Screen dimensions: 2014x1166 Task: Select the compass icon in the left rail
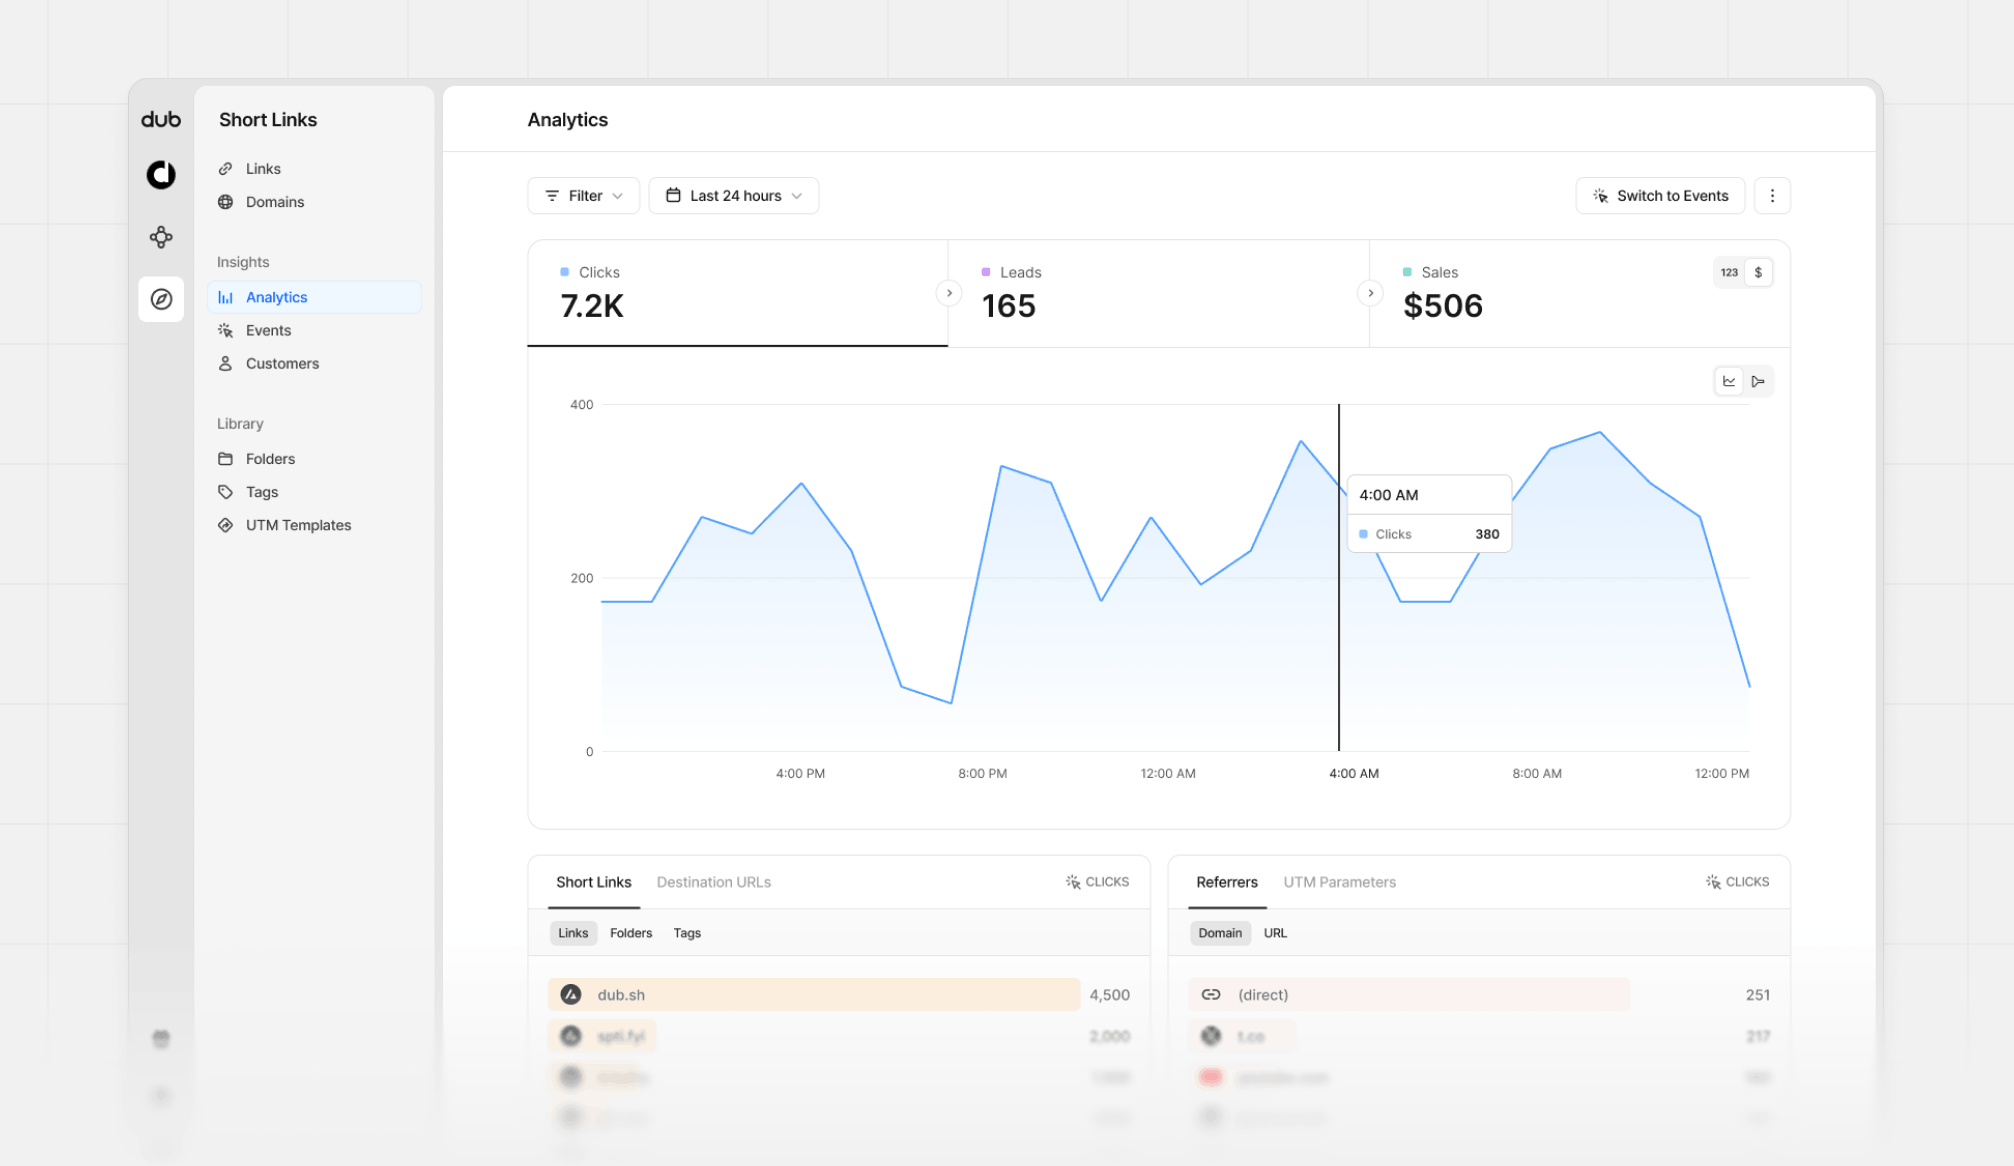click(161, 299)
